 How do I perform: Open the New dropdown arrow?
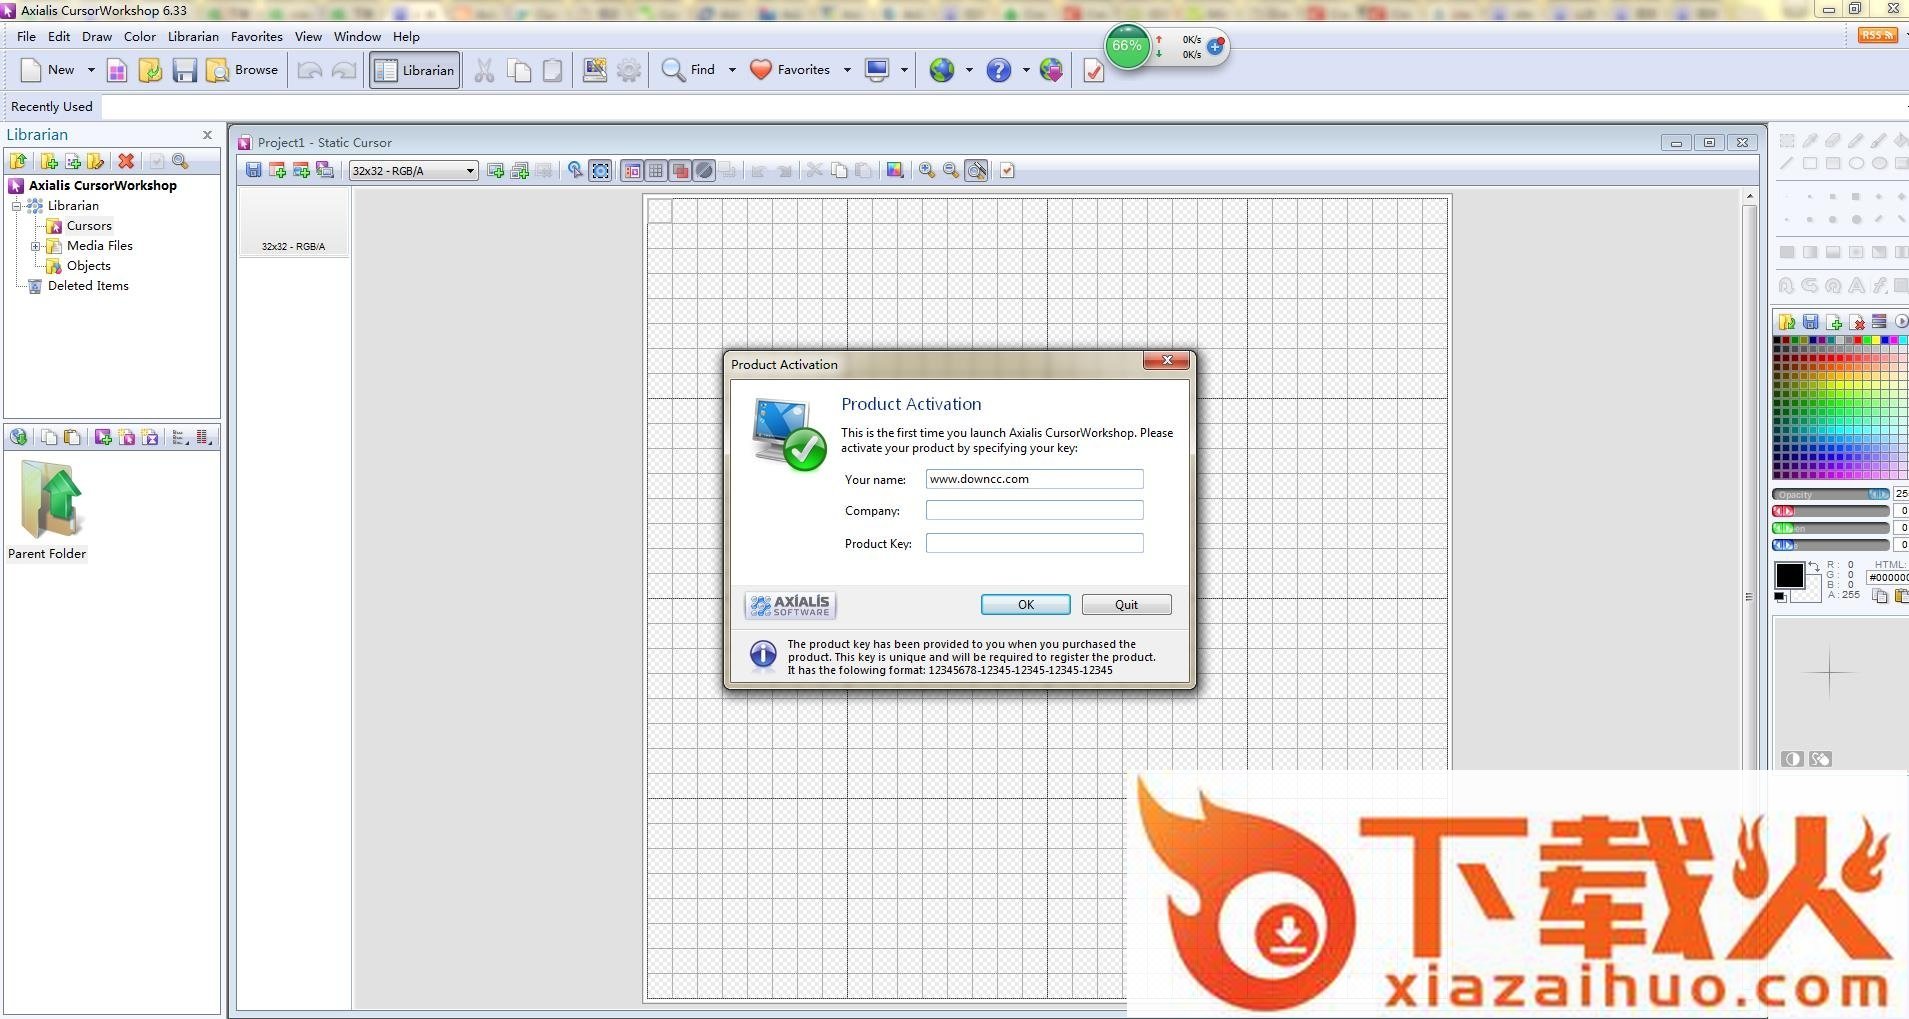91,70
